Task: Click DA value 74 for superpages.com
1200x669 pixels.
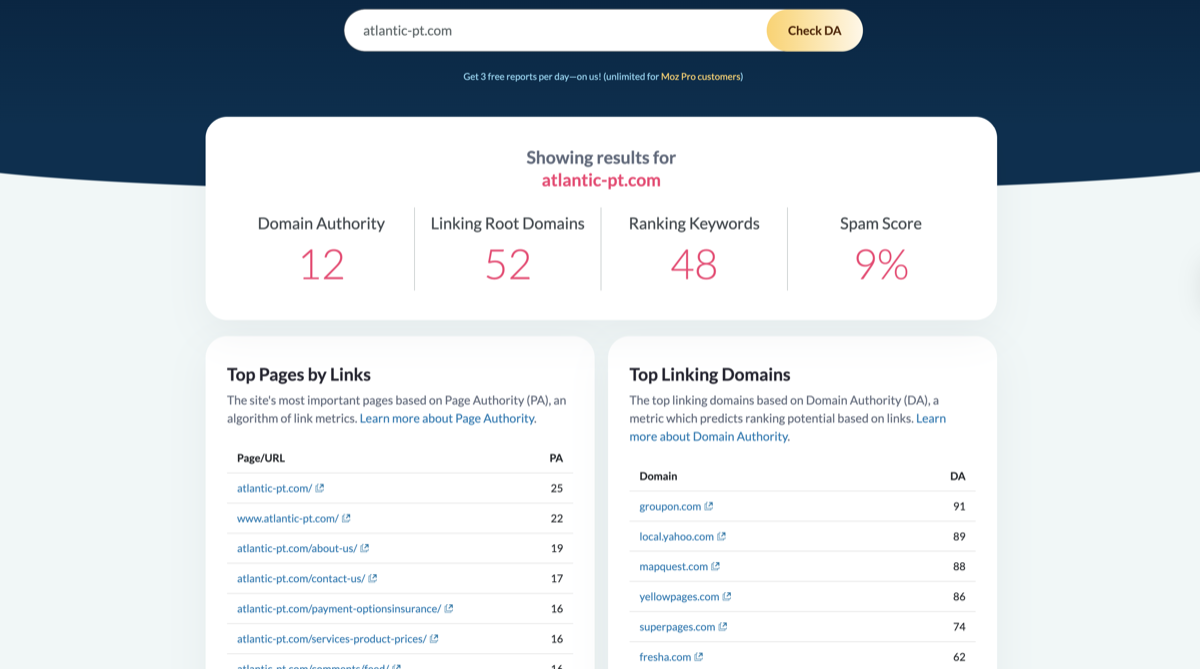Action: point(959,626)
